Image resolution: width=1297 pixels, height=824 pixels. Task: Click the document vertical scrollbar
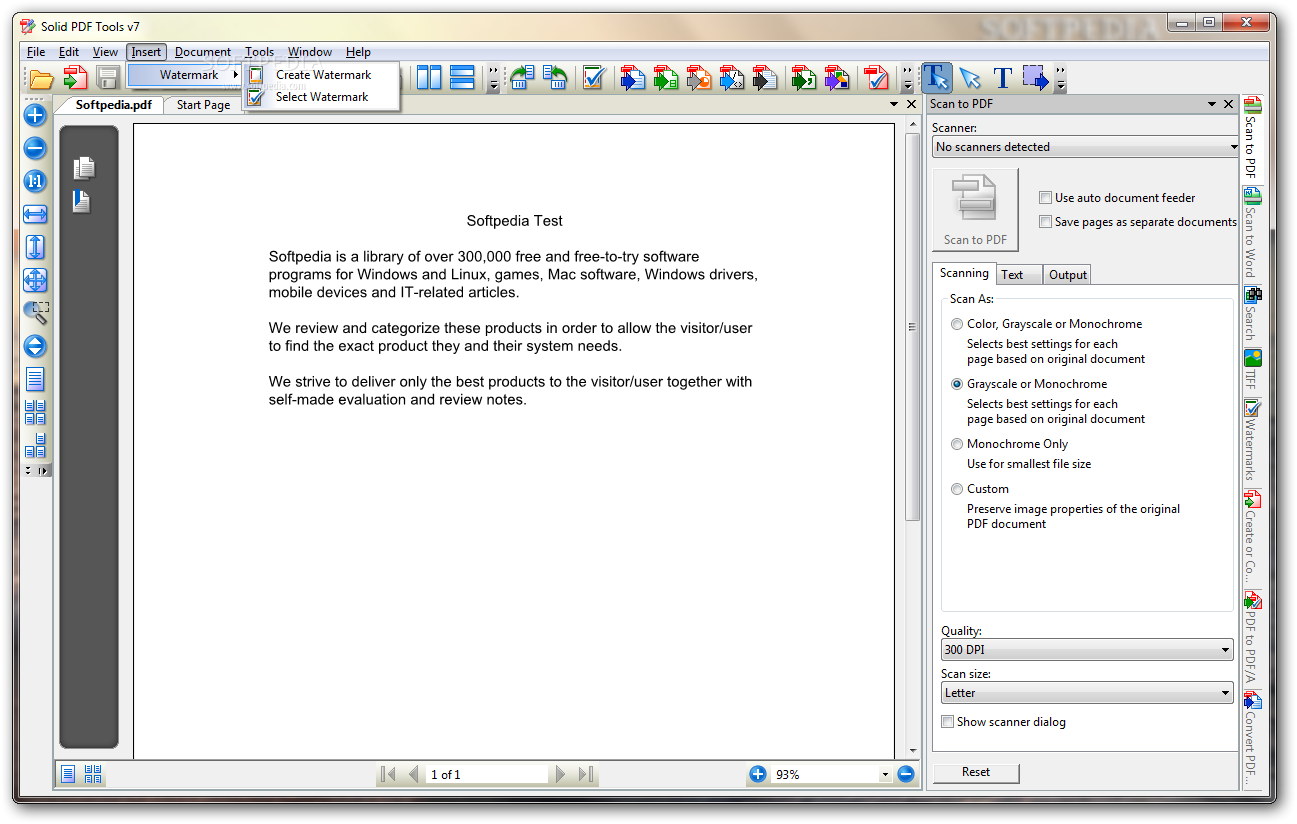click(x=911, y=327)
